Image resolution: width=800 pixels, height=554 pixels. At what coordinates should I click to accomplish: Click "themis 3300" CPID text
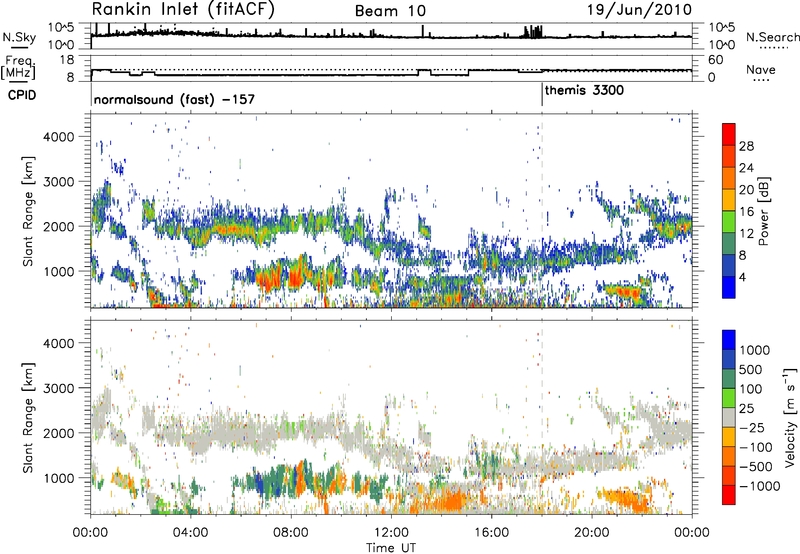point(584,91)
